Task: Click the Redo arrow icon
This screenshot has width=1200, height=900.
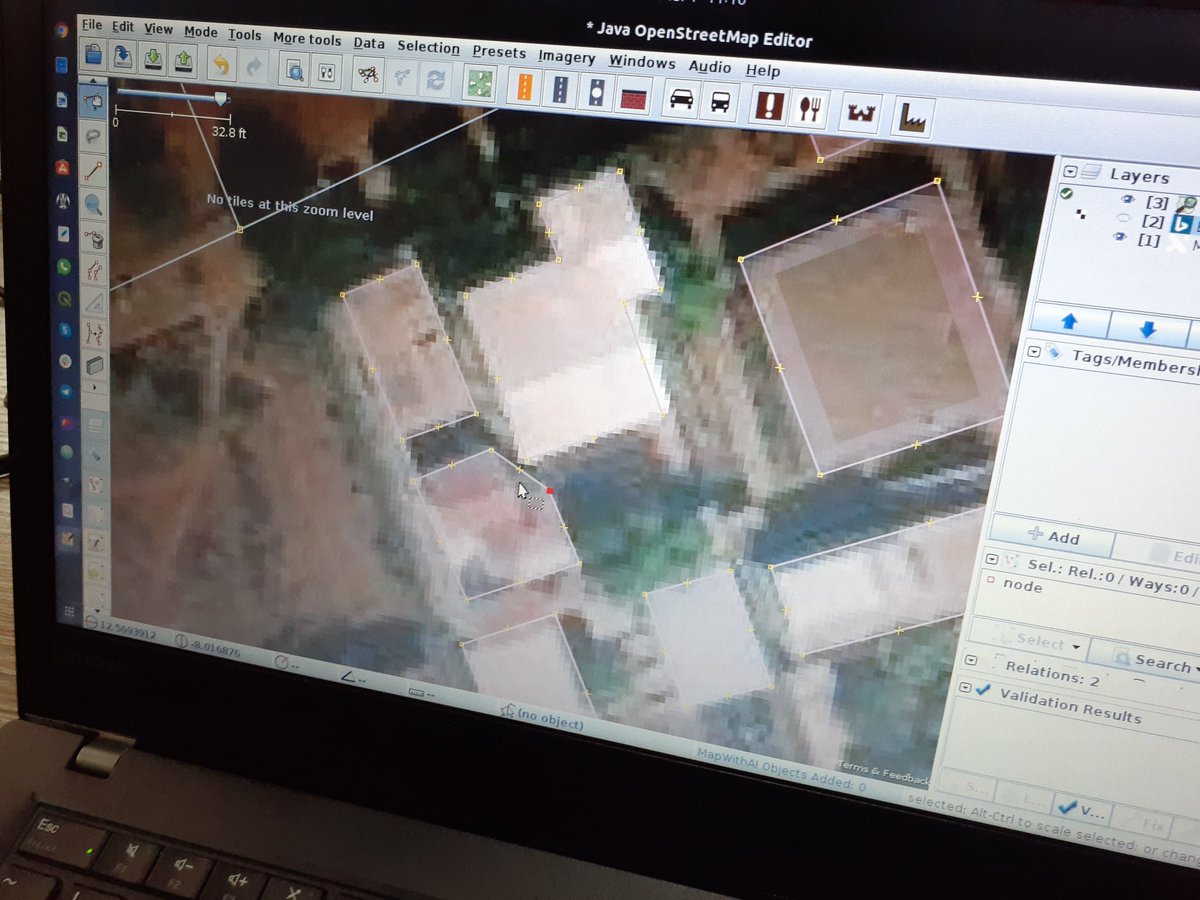Action: point(254,66)
